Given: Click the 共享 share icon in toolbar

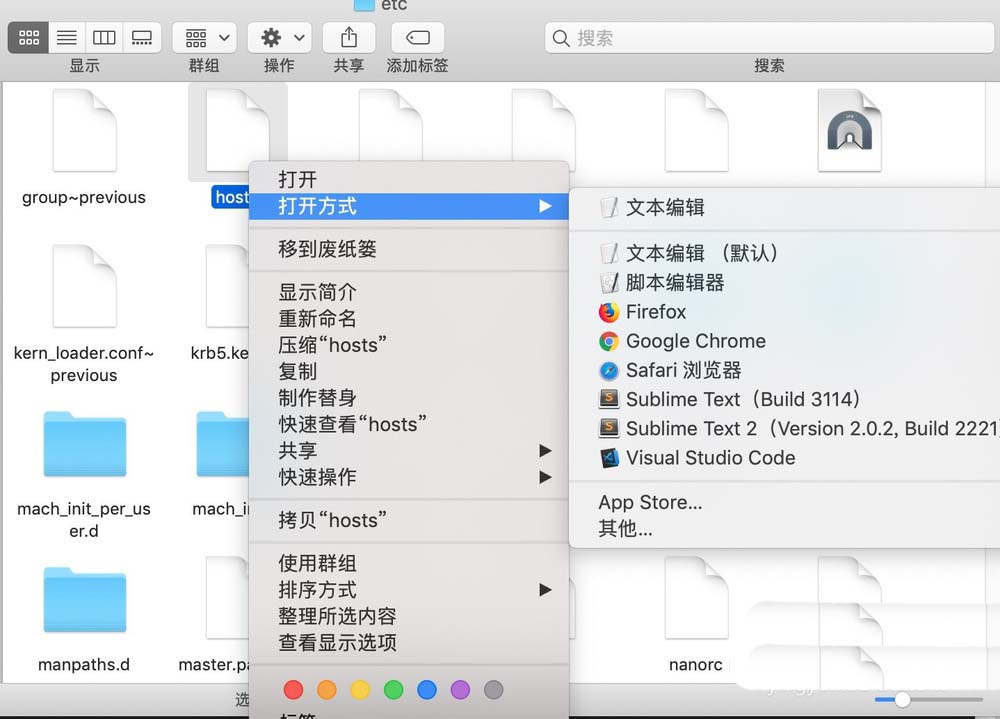Looking at the screenshot, I should coord(349,37).
